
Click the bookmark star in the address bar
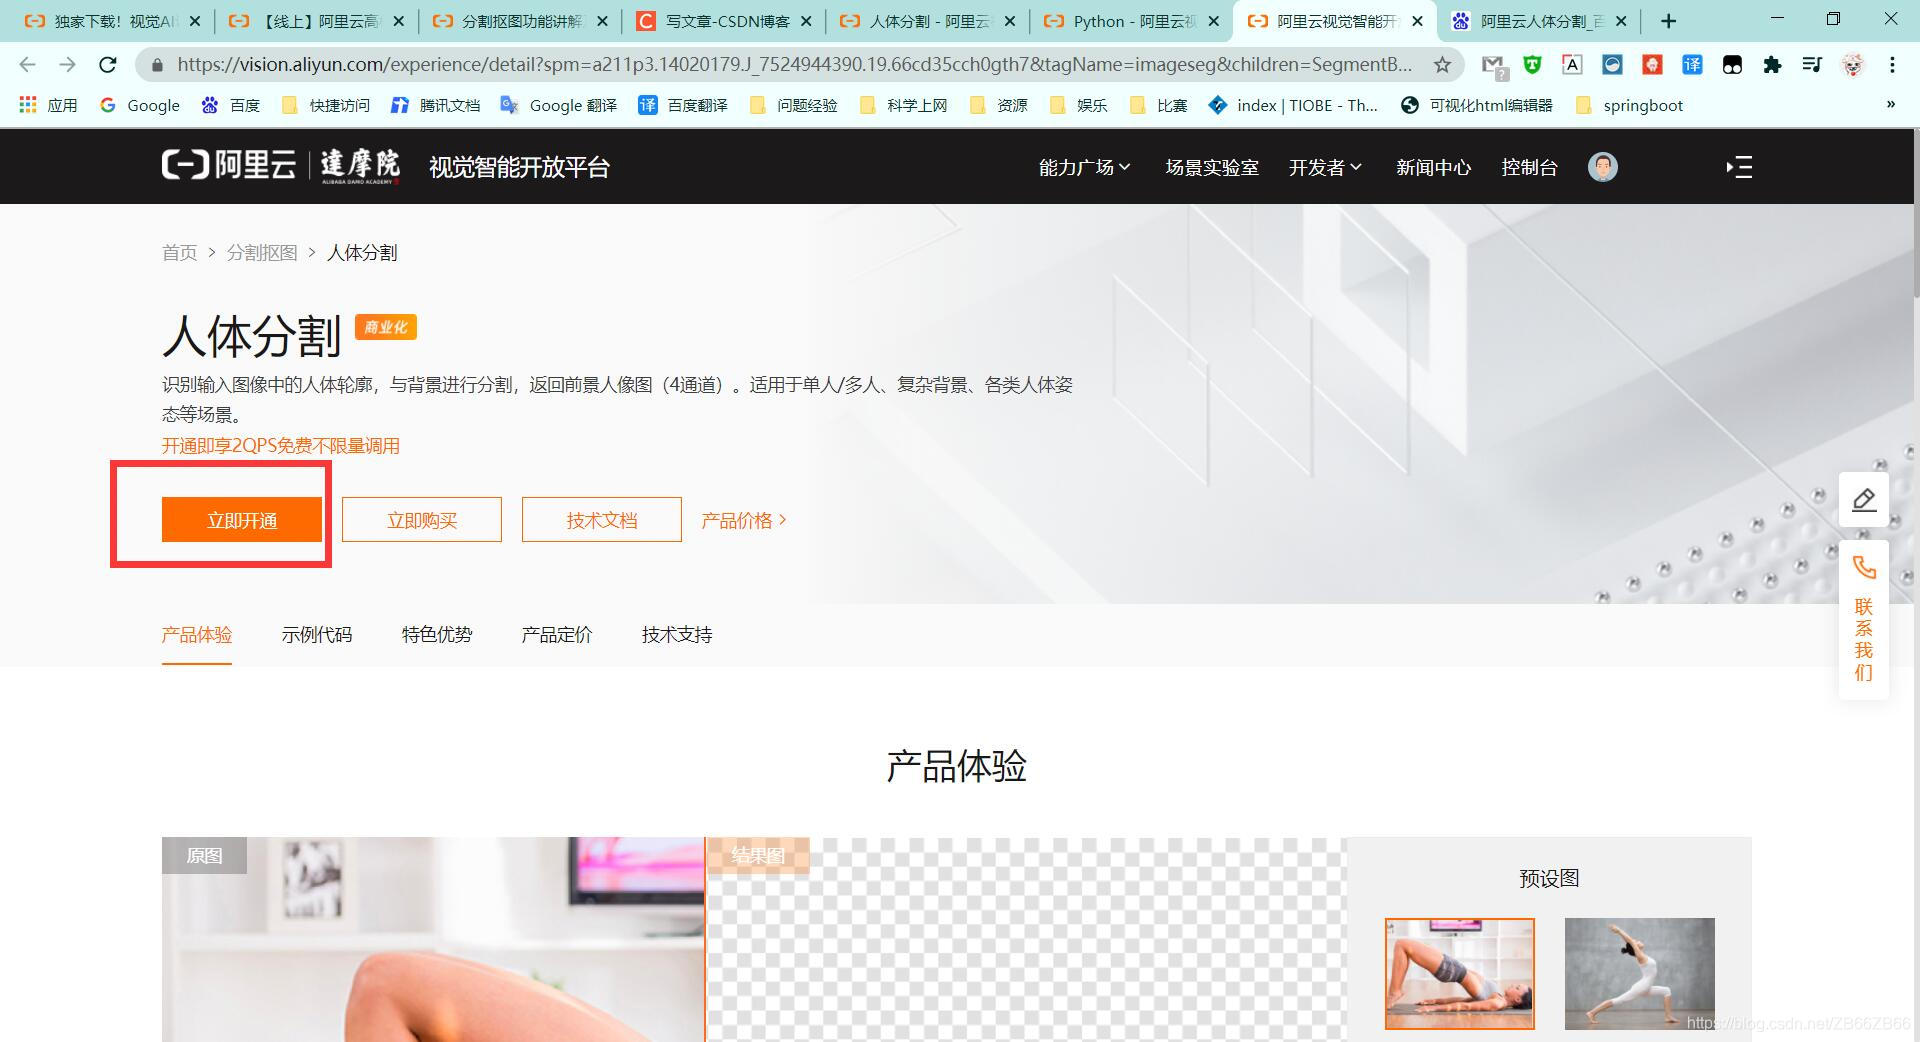1443,64
